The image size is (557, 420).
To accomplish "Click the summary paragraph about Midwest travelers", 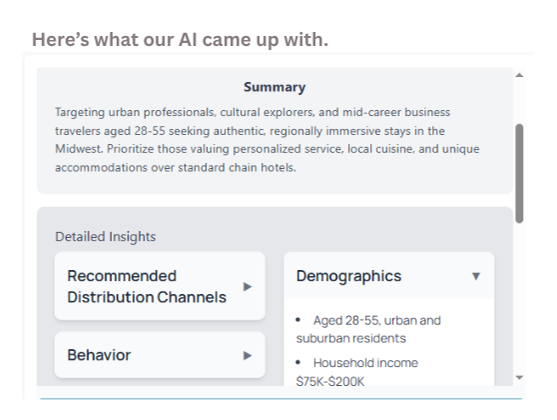I will [267, 140].
